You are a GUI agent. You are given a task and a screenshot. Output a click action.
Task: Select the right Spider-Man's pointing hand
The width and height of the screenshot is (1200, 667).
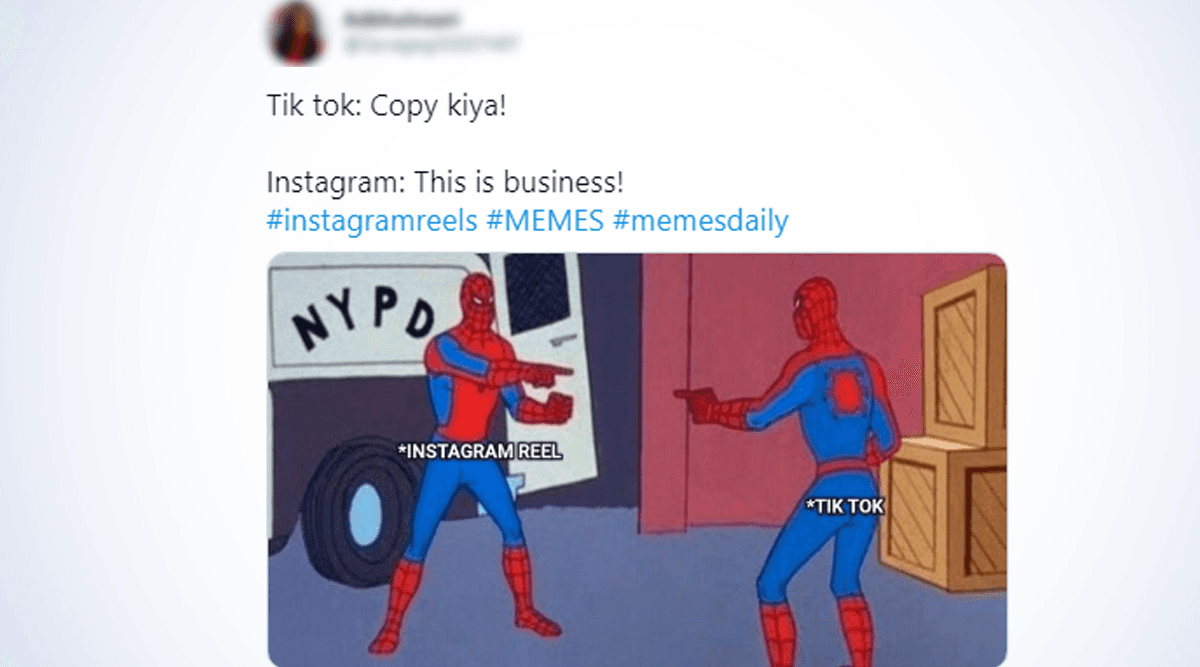point(699,397)
